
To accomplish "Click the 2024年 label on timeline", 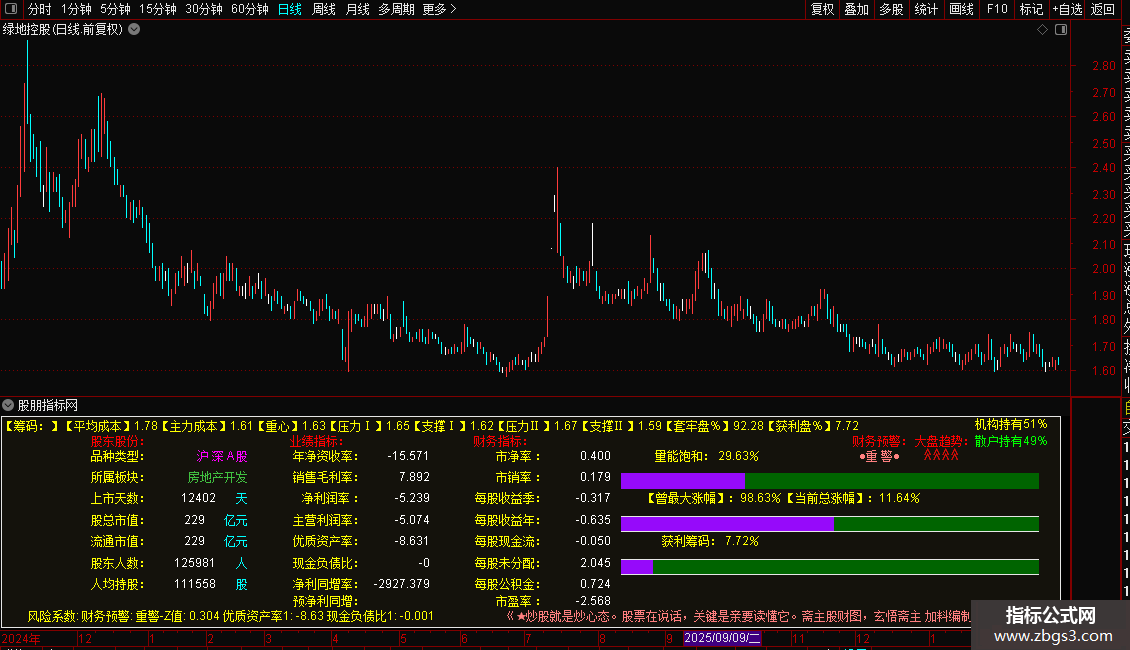I will (21, 638).
